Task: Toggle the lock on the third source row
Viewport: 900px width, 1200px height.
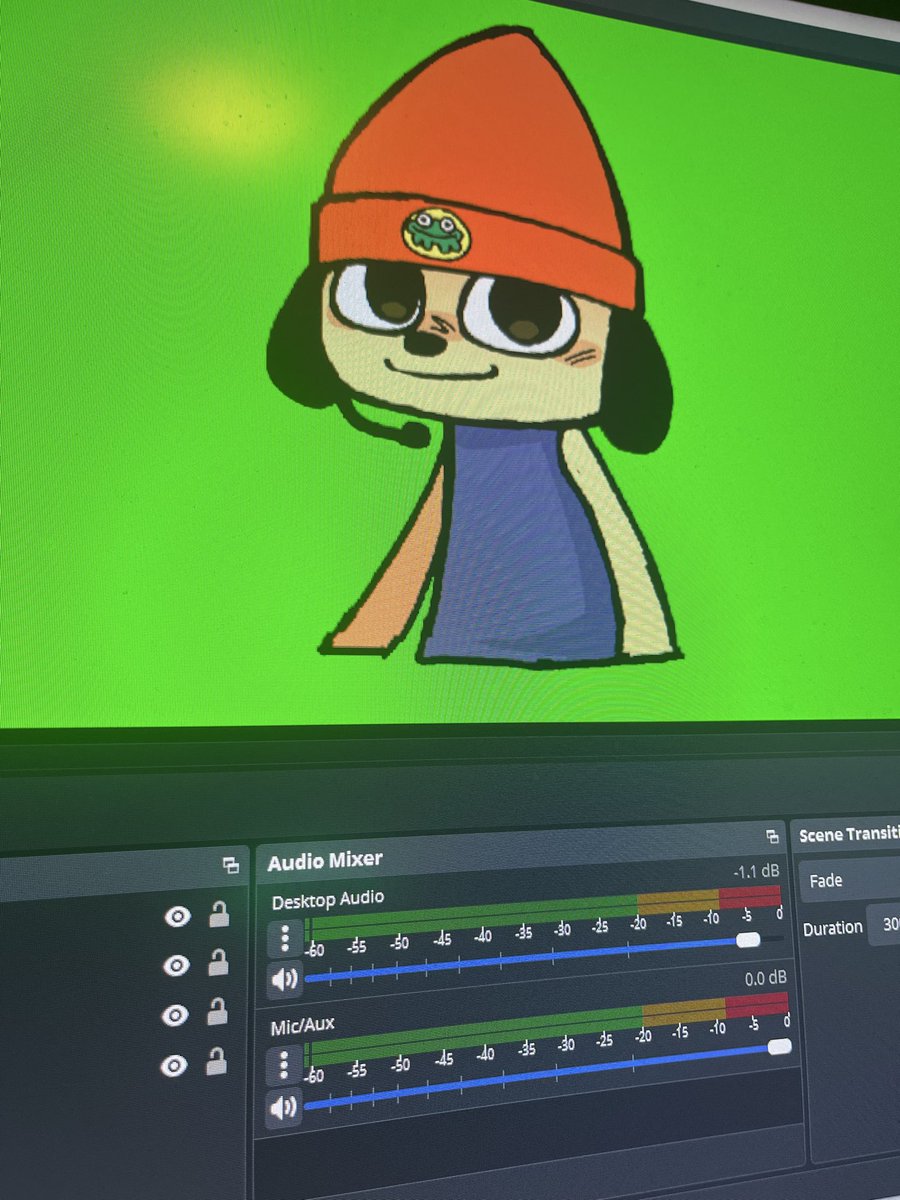Action: point(217,1012)
